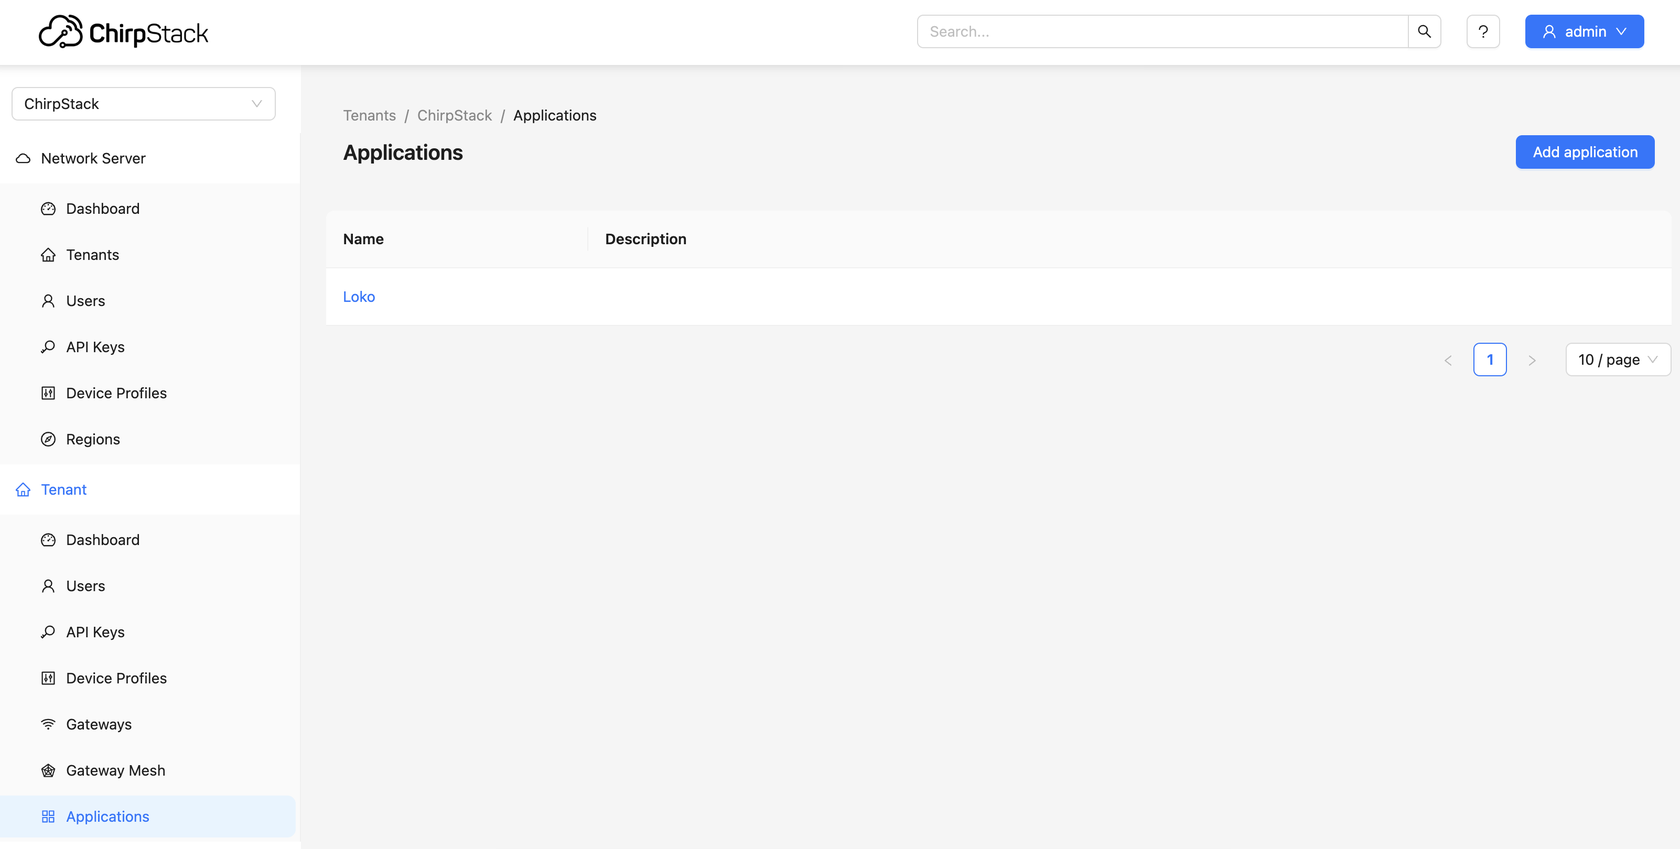Viewport: 1680px width, 849px height.
Task: Open Network Server Dashboard menu item
Action: 148,209
